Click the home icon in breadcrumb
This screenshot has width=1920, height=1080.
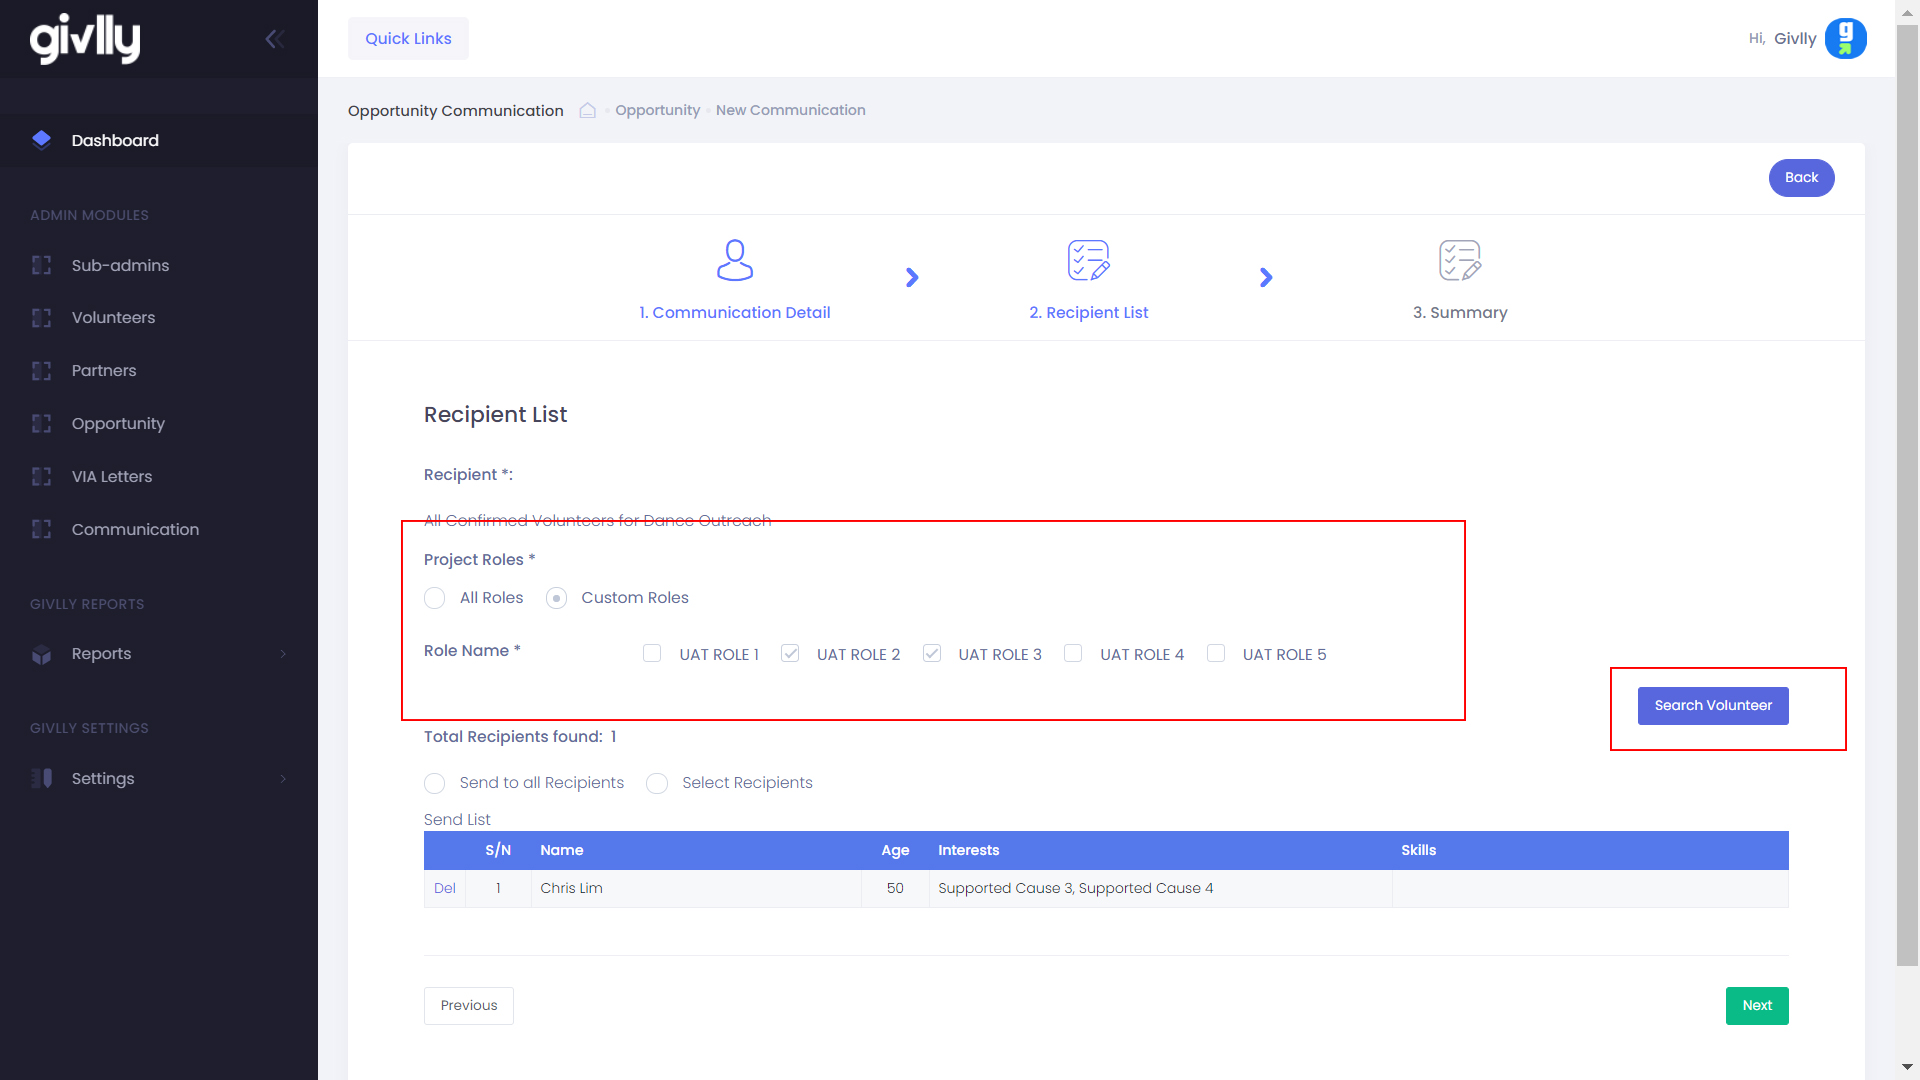point(588,110)
